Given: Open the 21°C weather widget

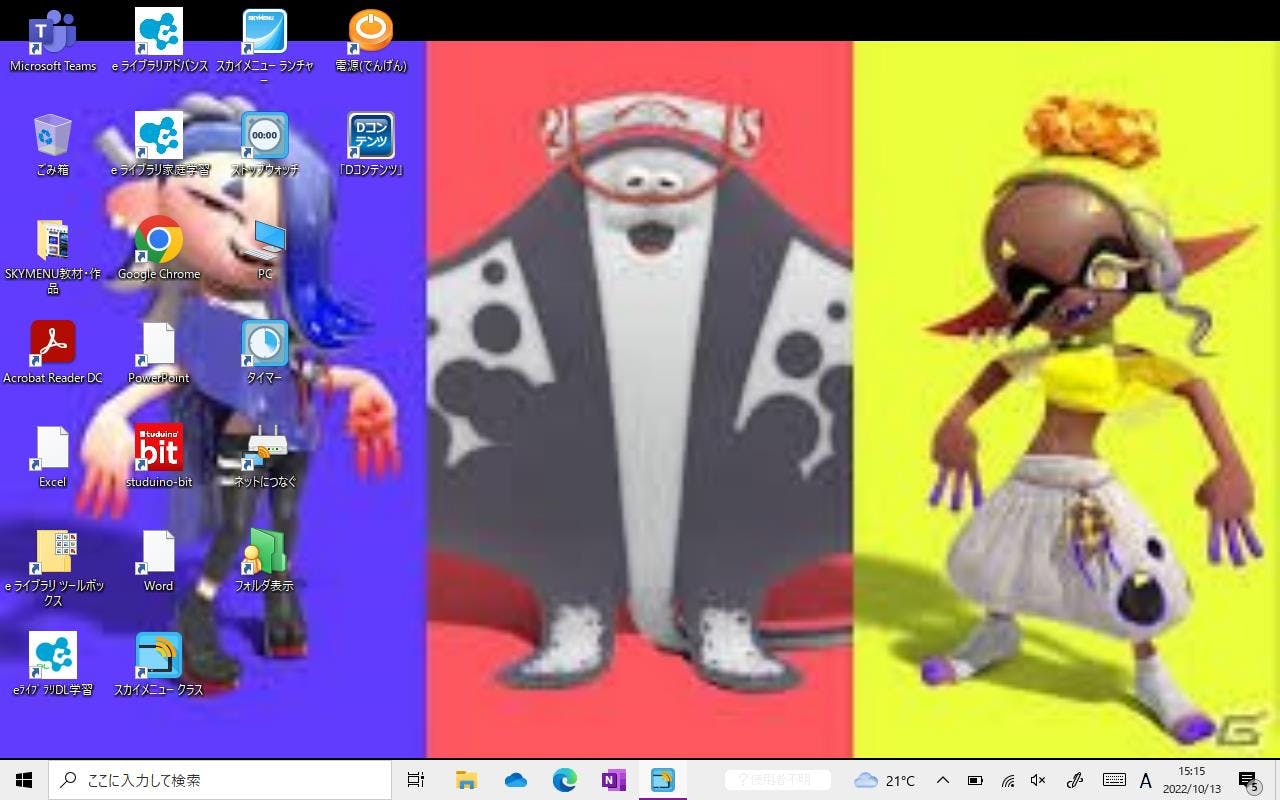Looking at the screenshot, I should click(x=885, y=780).
